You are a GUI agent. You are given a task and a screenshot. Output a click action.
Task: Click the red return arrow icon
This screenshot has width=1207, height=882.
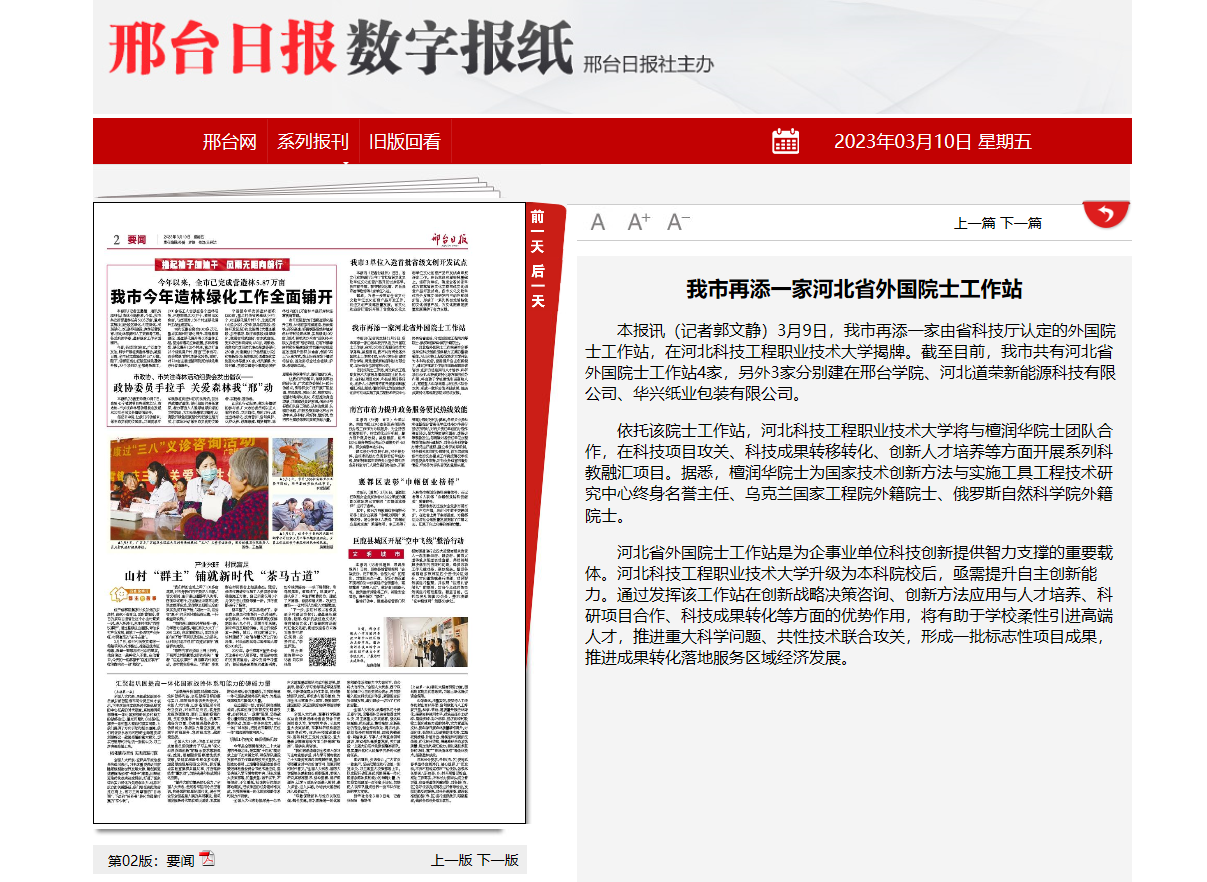pos(1105,214)
